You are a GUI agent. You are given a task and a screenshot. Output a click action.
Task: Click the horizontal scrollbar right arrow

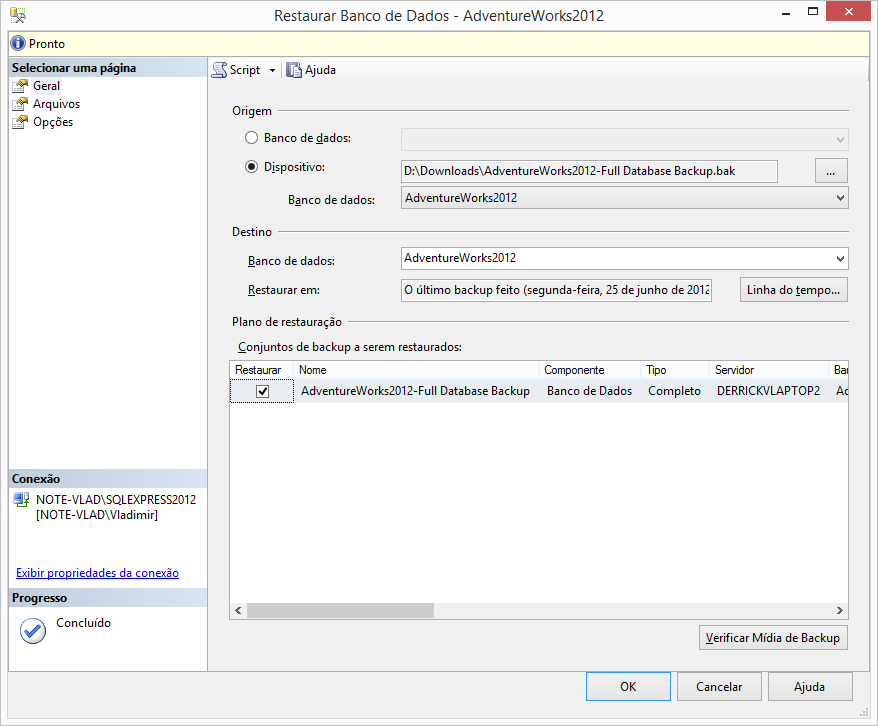(x=839, y=611)
